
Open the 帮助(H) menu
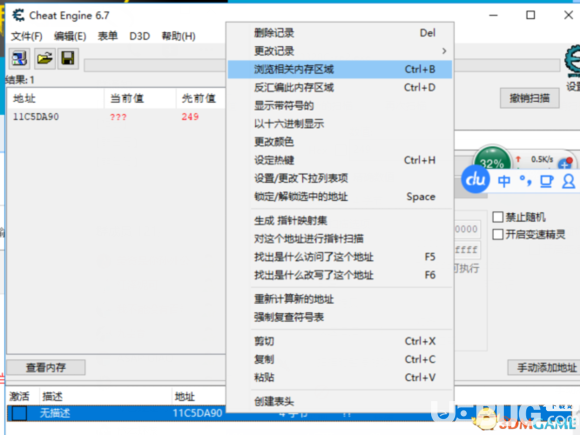pos(179,36)
